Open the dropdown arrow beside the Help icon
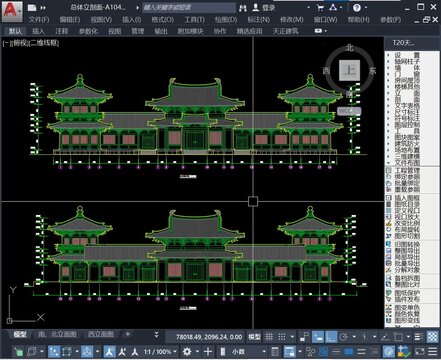The image size is (441, 360). (x=366, y=7)
